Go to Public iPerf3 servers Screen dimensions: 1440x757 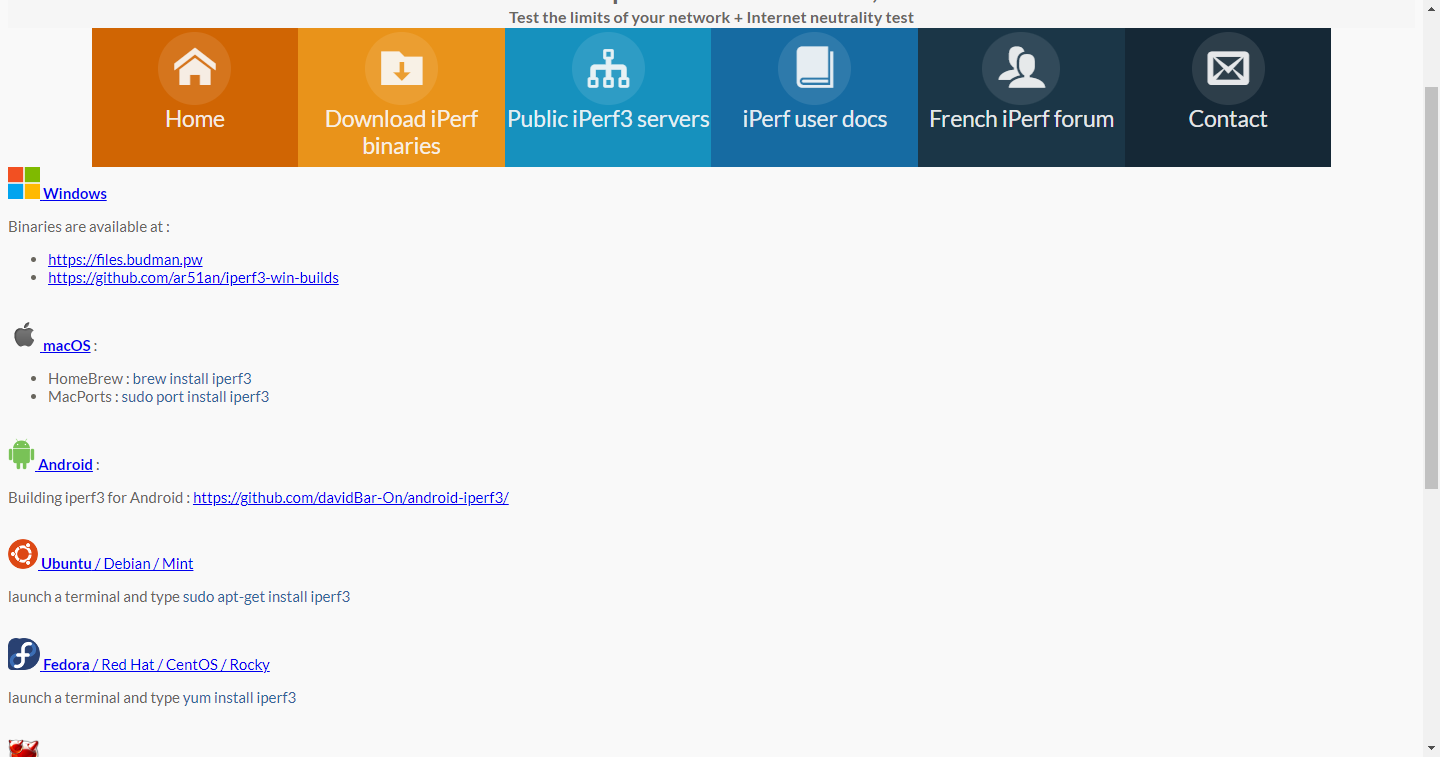608,97
